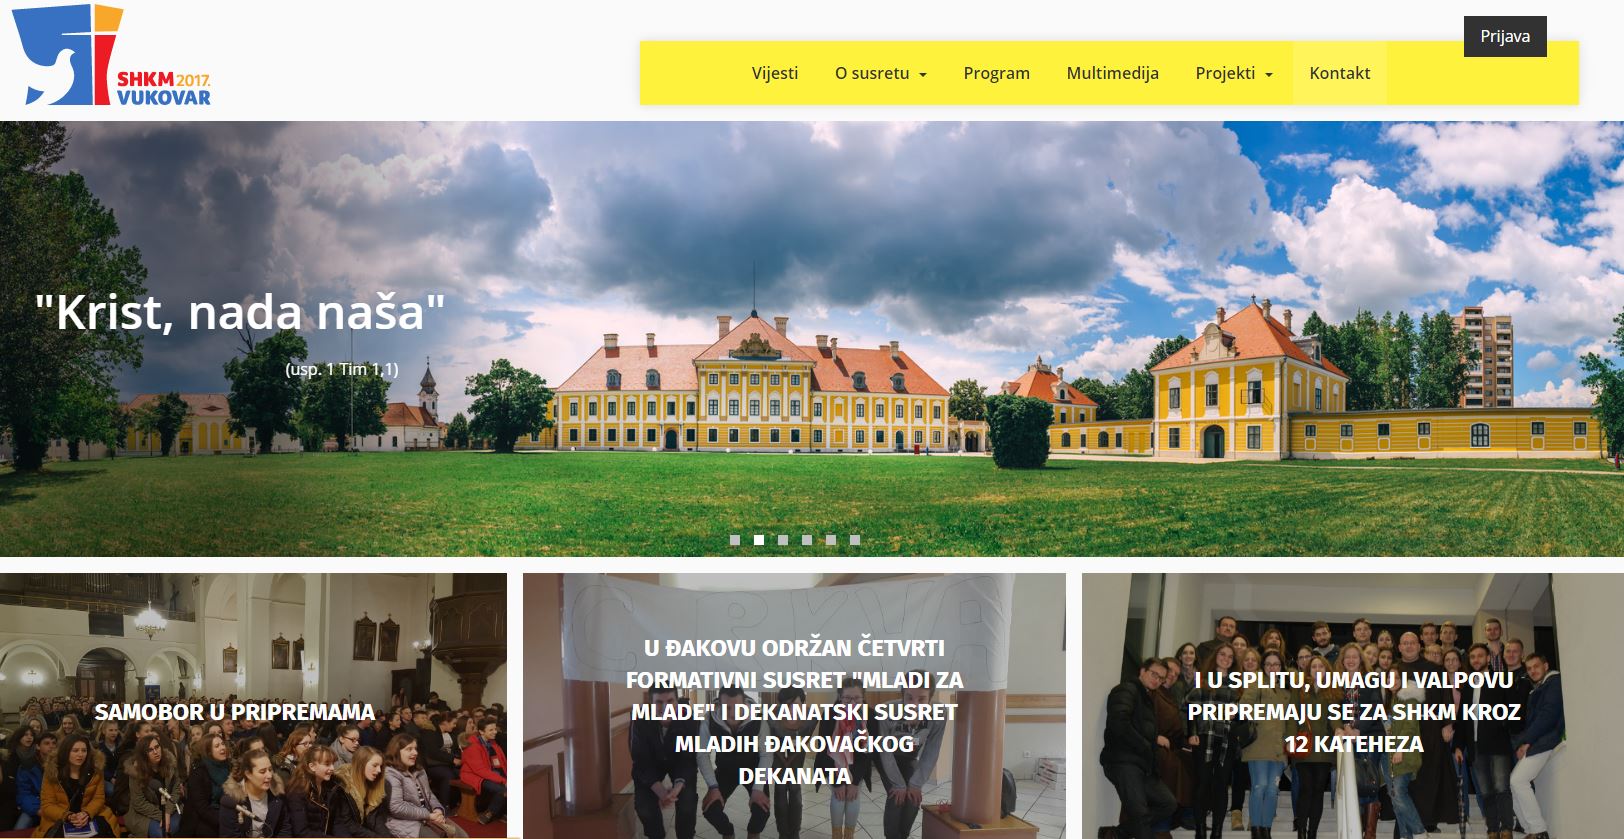Open the Split, Umag i Valpovo article
This screenshot has height=839, width=1624.
pos(1353,712)
